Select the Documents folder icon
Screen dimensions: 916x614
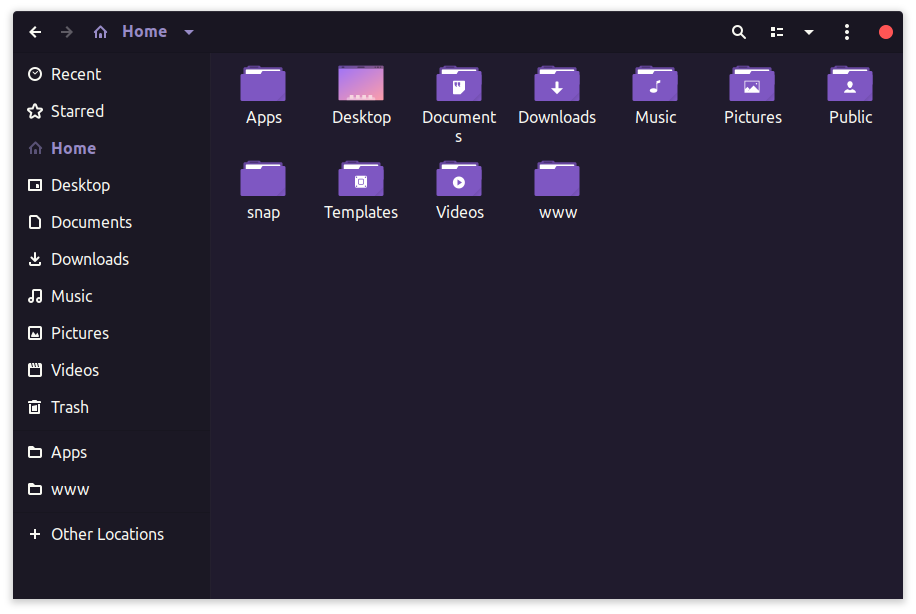pos(459,84)
